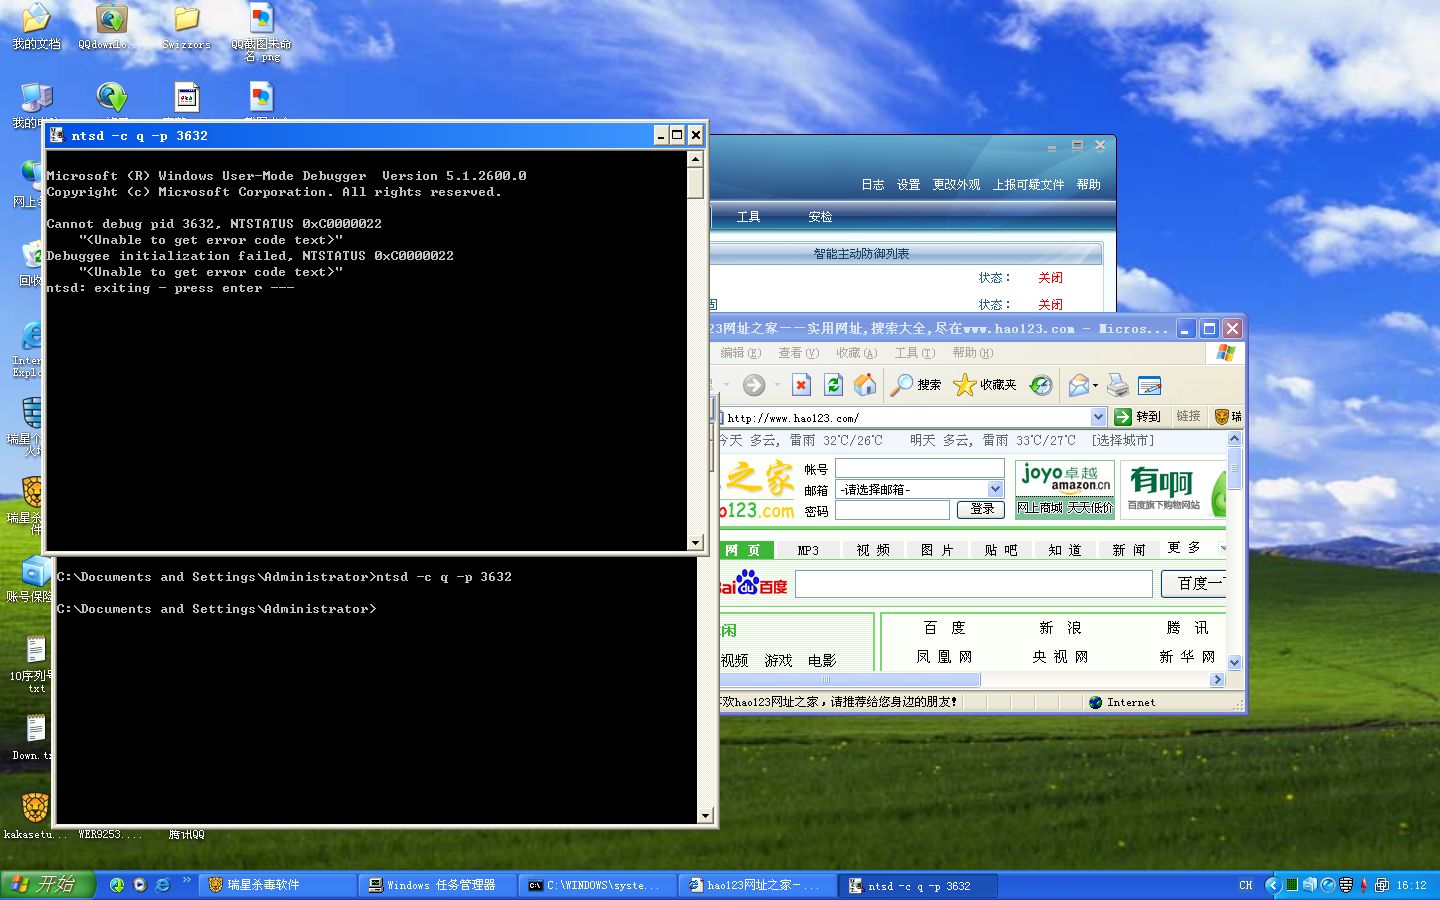Click the Print icon in IE toolbar
The height and width of the screenshot is (900, 1440).
[1118, 385]
